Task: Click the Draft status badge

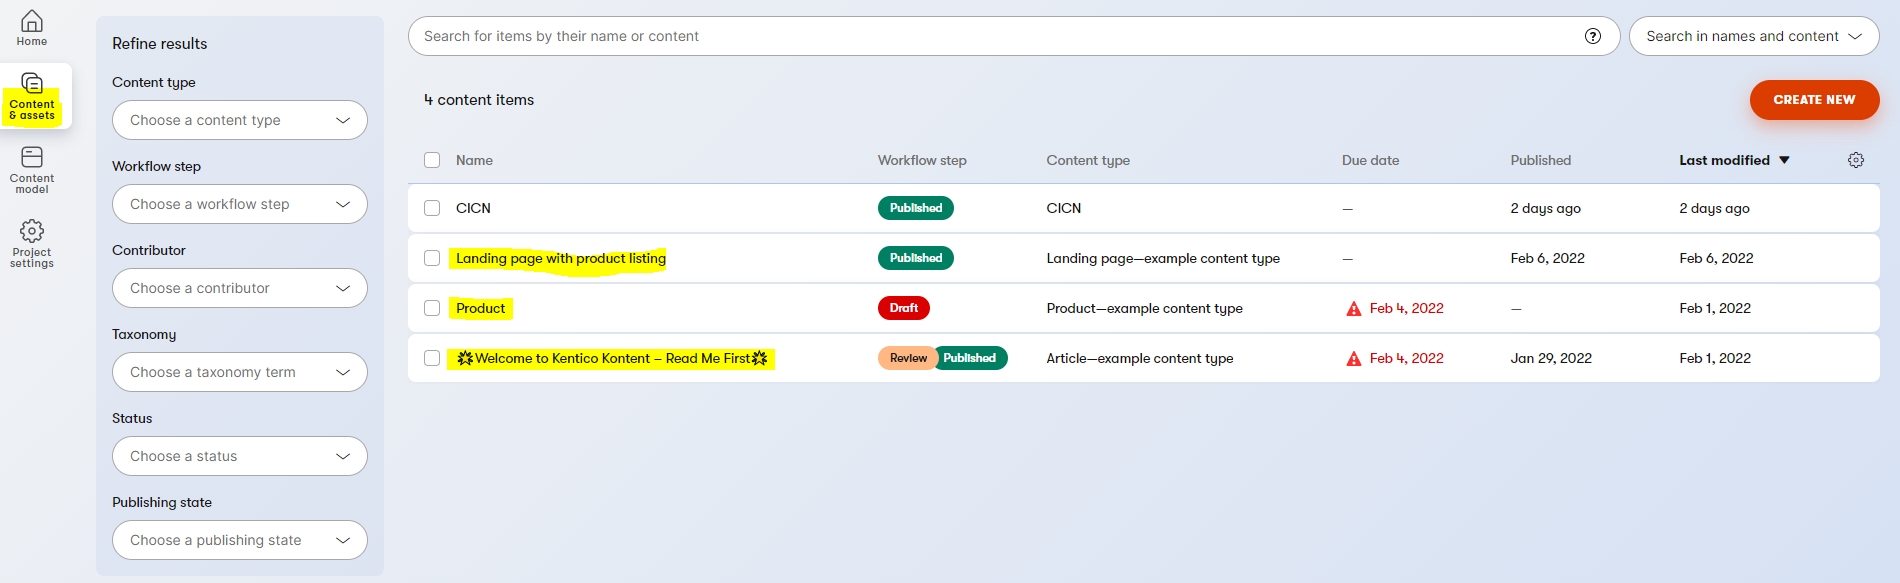Action: (x=903, y=308)
